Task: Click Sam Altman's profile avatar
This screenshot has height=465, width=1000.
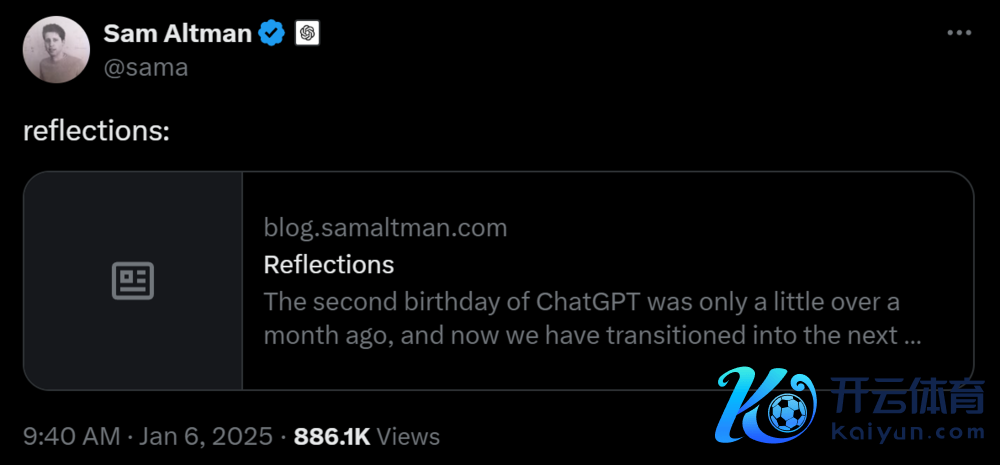Action: pos(57,50)
